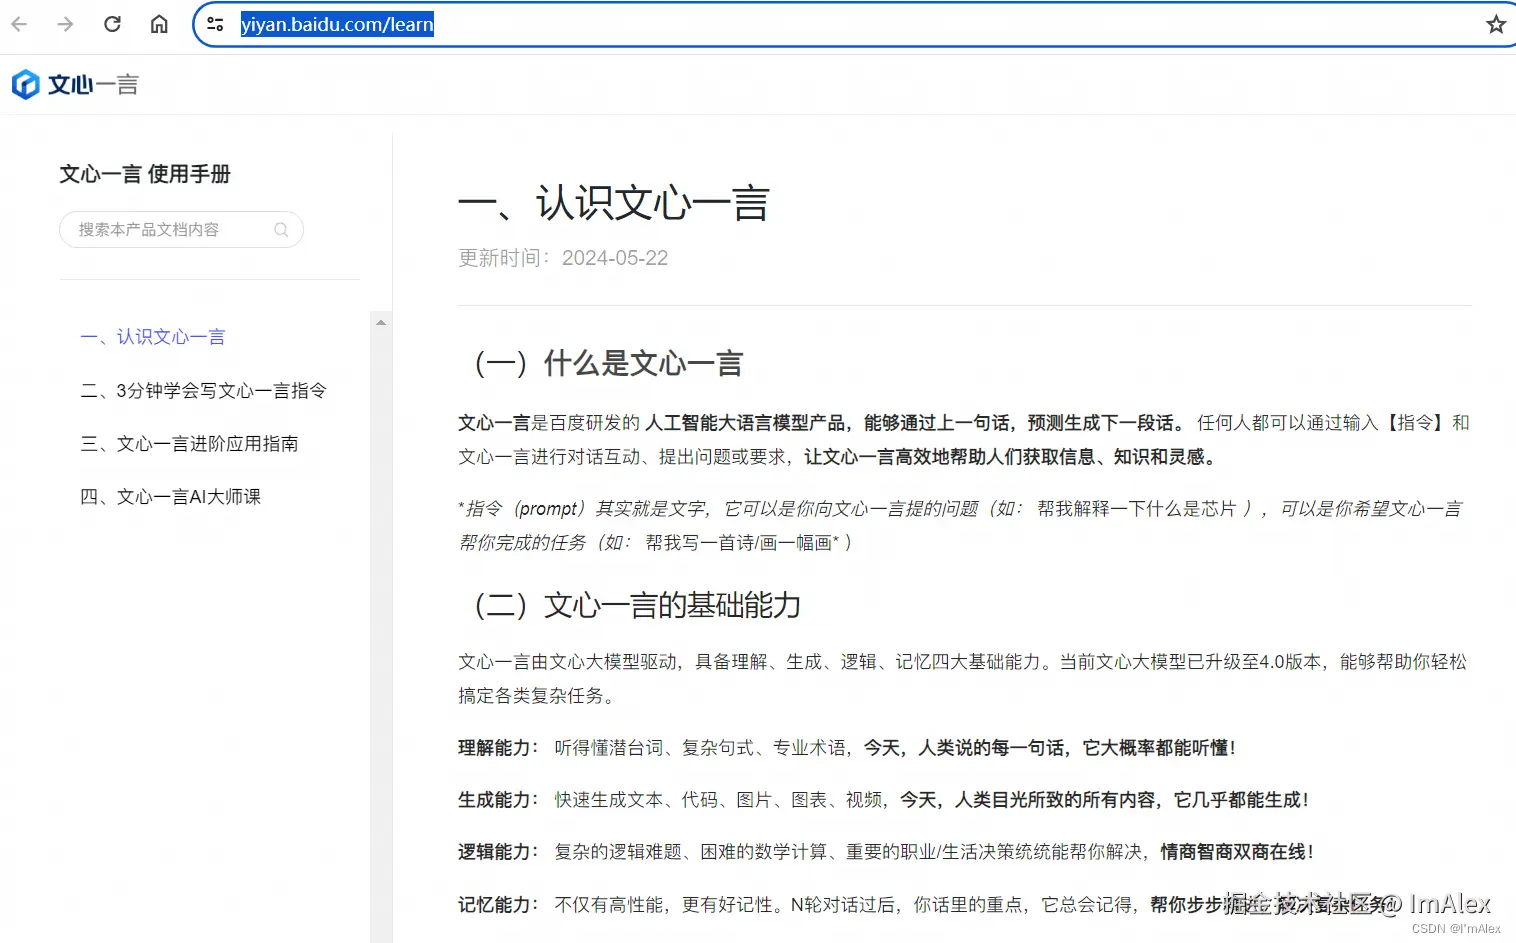Click the 逻辑能力 label

[x=498, y=852]
